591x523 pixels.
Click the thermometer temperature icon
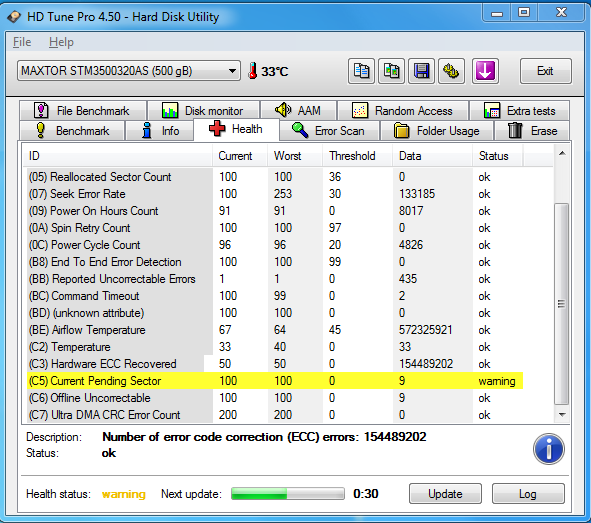pyautogui.click(x=253, y=70)
